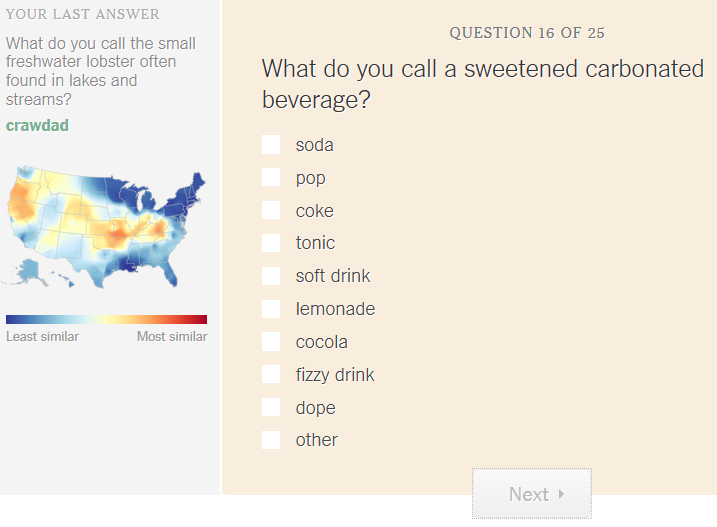Select the other checkbox
The width and height of the screenshot is (717, 527).
[271, 440]
